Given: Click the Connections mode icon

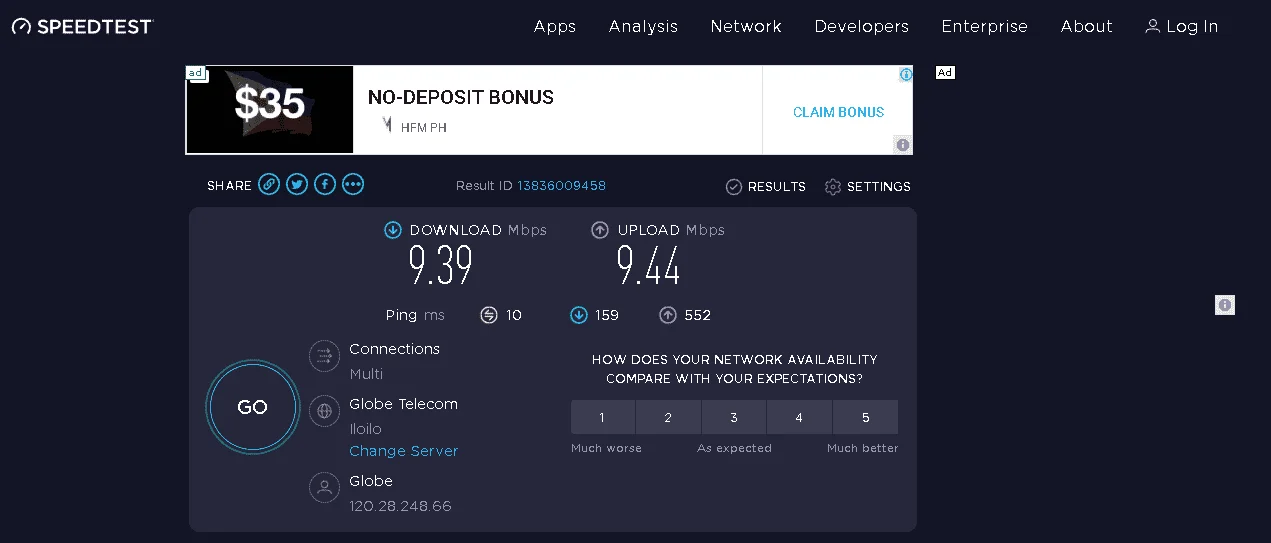Looking at the screenshot, I should [x=324, y=356].
